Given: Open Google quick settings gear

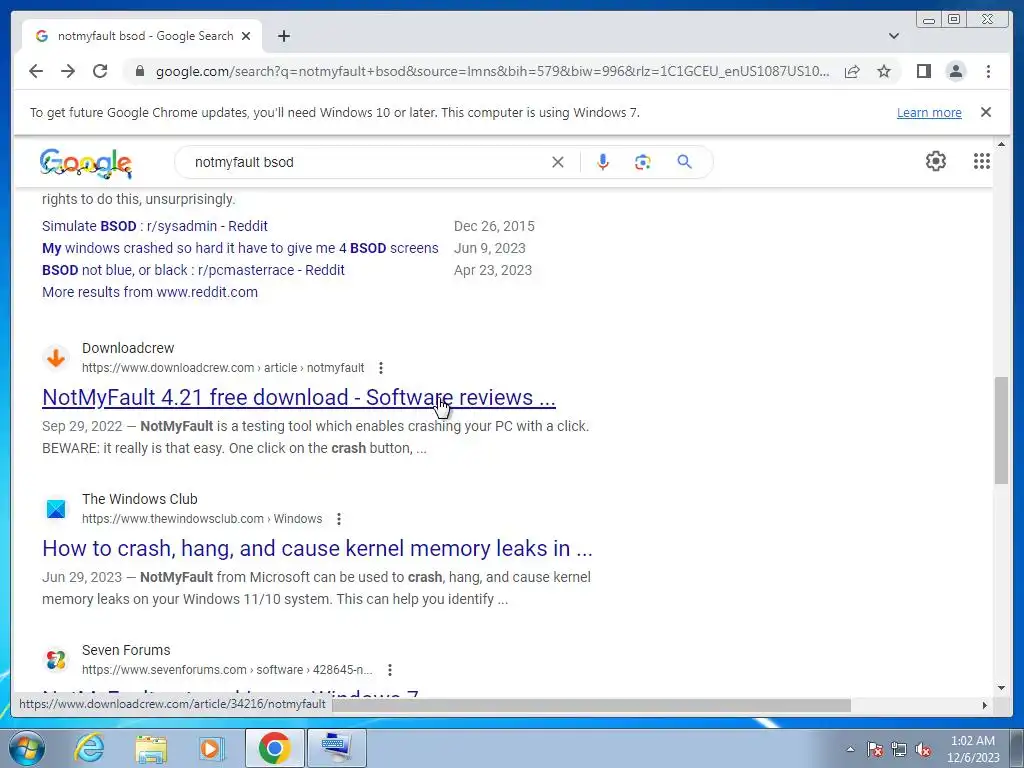Looking at the screenshot, I should (x=936, y=161).
